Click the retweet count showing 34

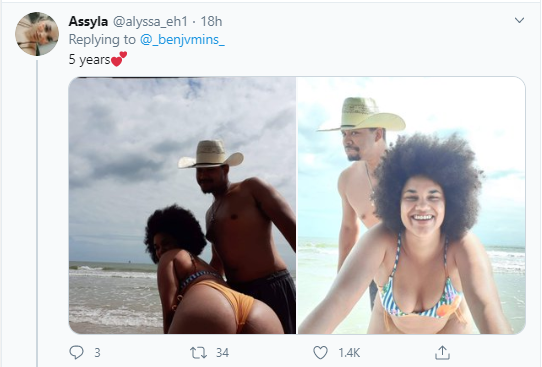click(222, 353)
